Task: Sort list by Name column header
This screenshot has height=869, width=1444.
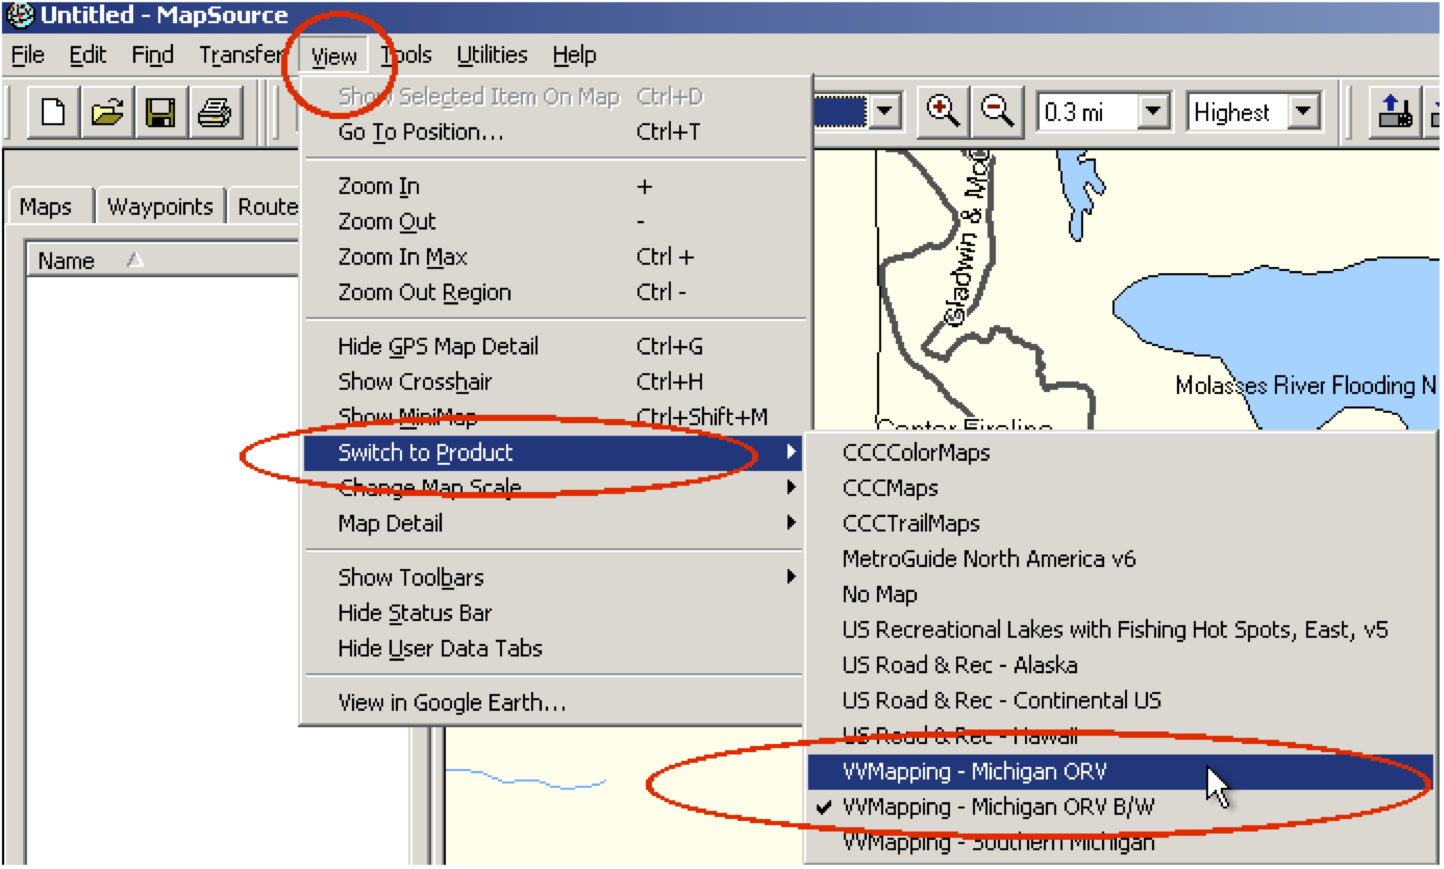Action: click(x=162, y=260)
